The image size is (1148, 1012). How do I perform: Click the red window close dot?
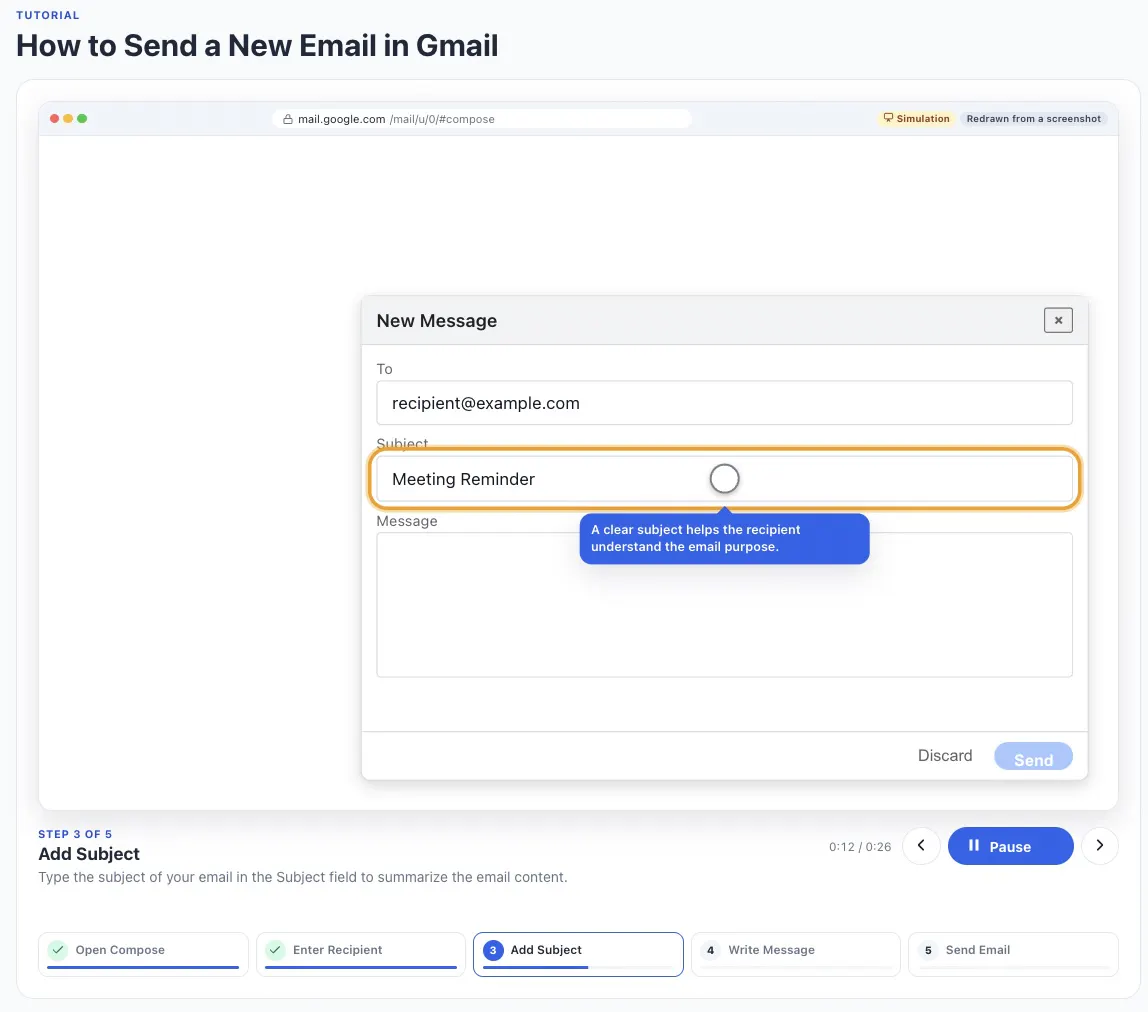click(54, 119)
